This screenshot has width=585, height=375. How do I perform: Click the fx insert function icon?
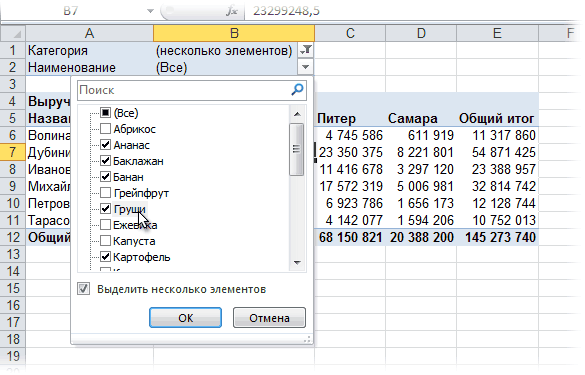click(x=232, y=11)
